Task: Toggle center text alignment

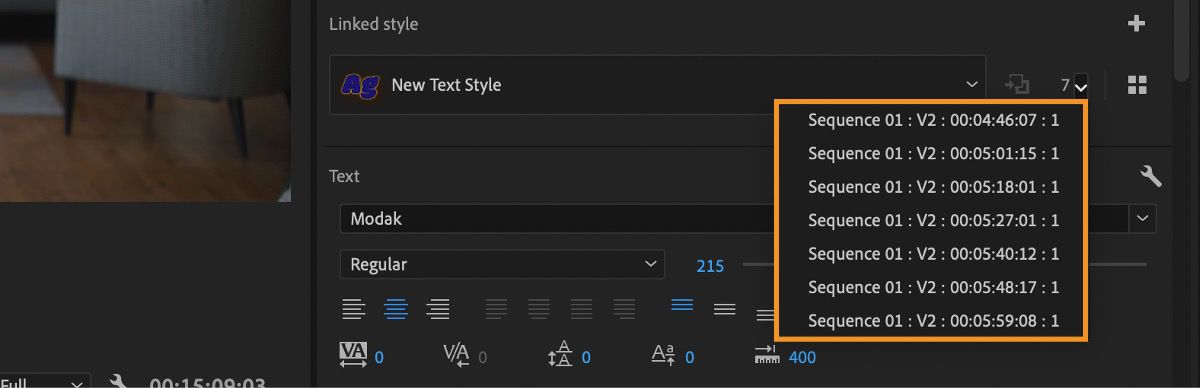Action: [x=396, y=309]
